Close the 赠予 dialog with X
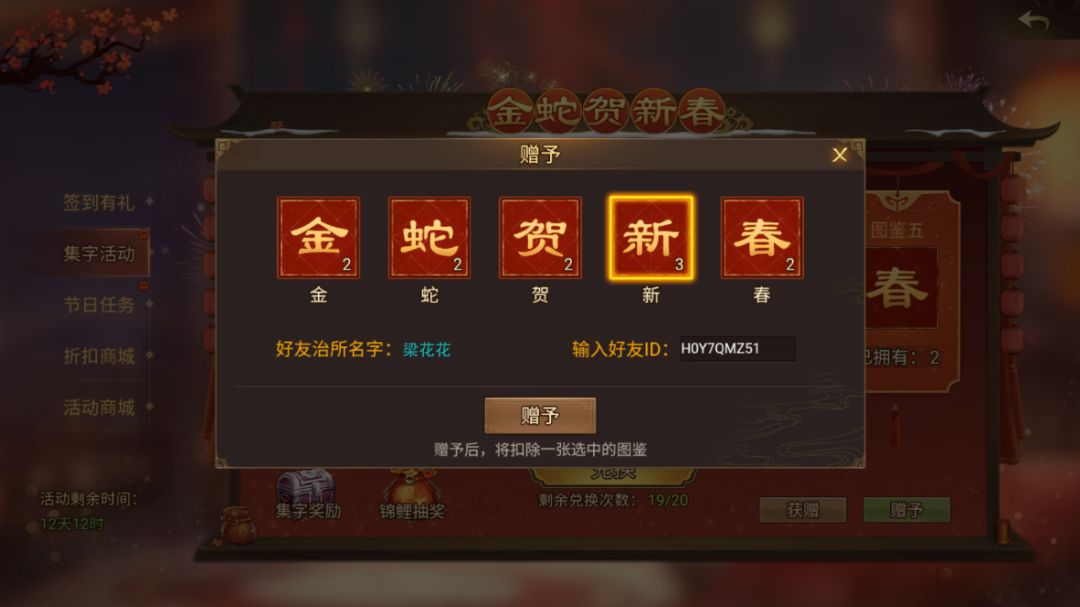This screenshot has height=607, width=1080. tap(839, 155)
